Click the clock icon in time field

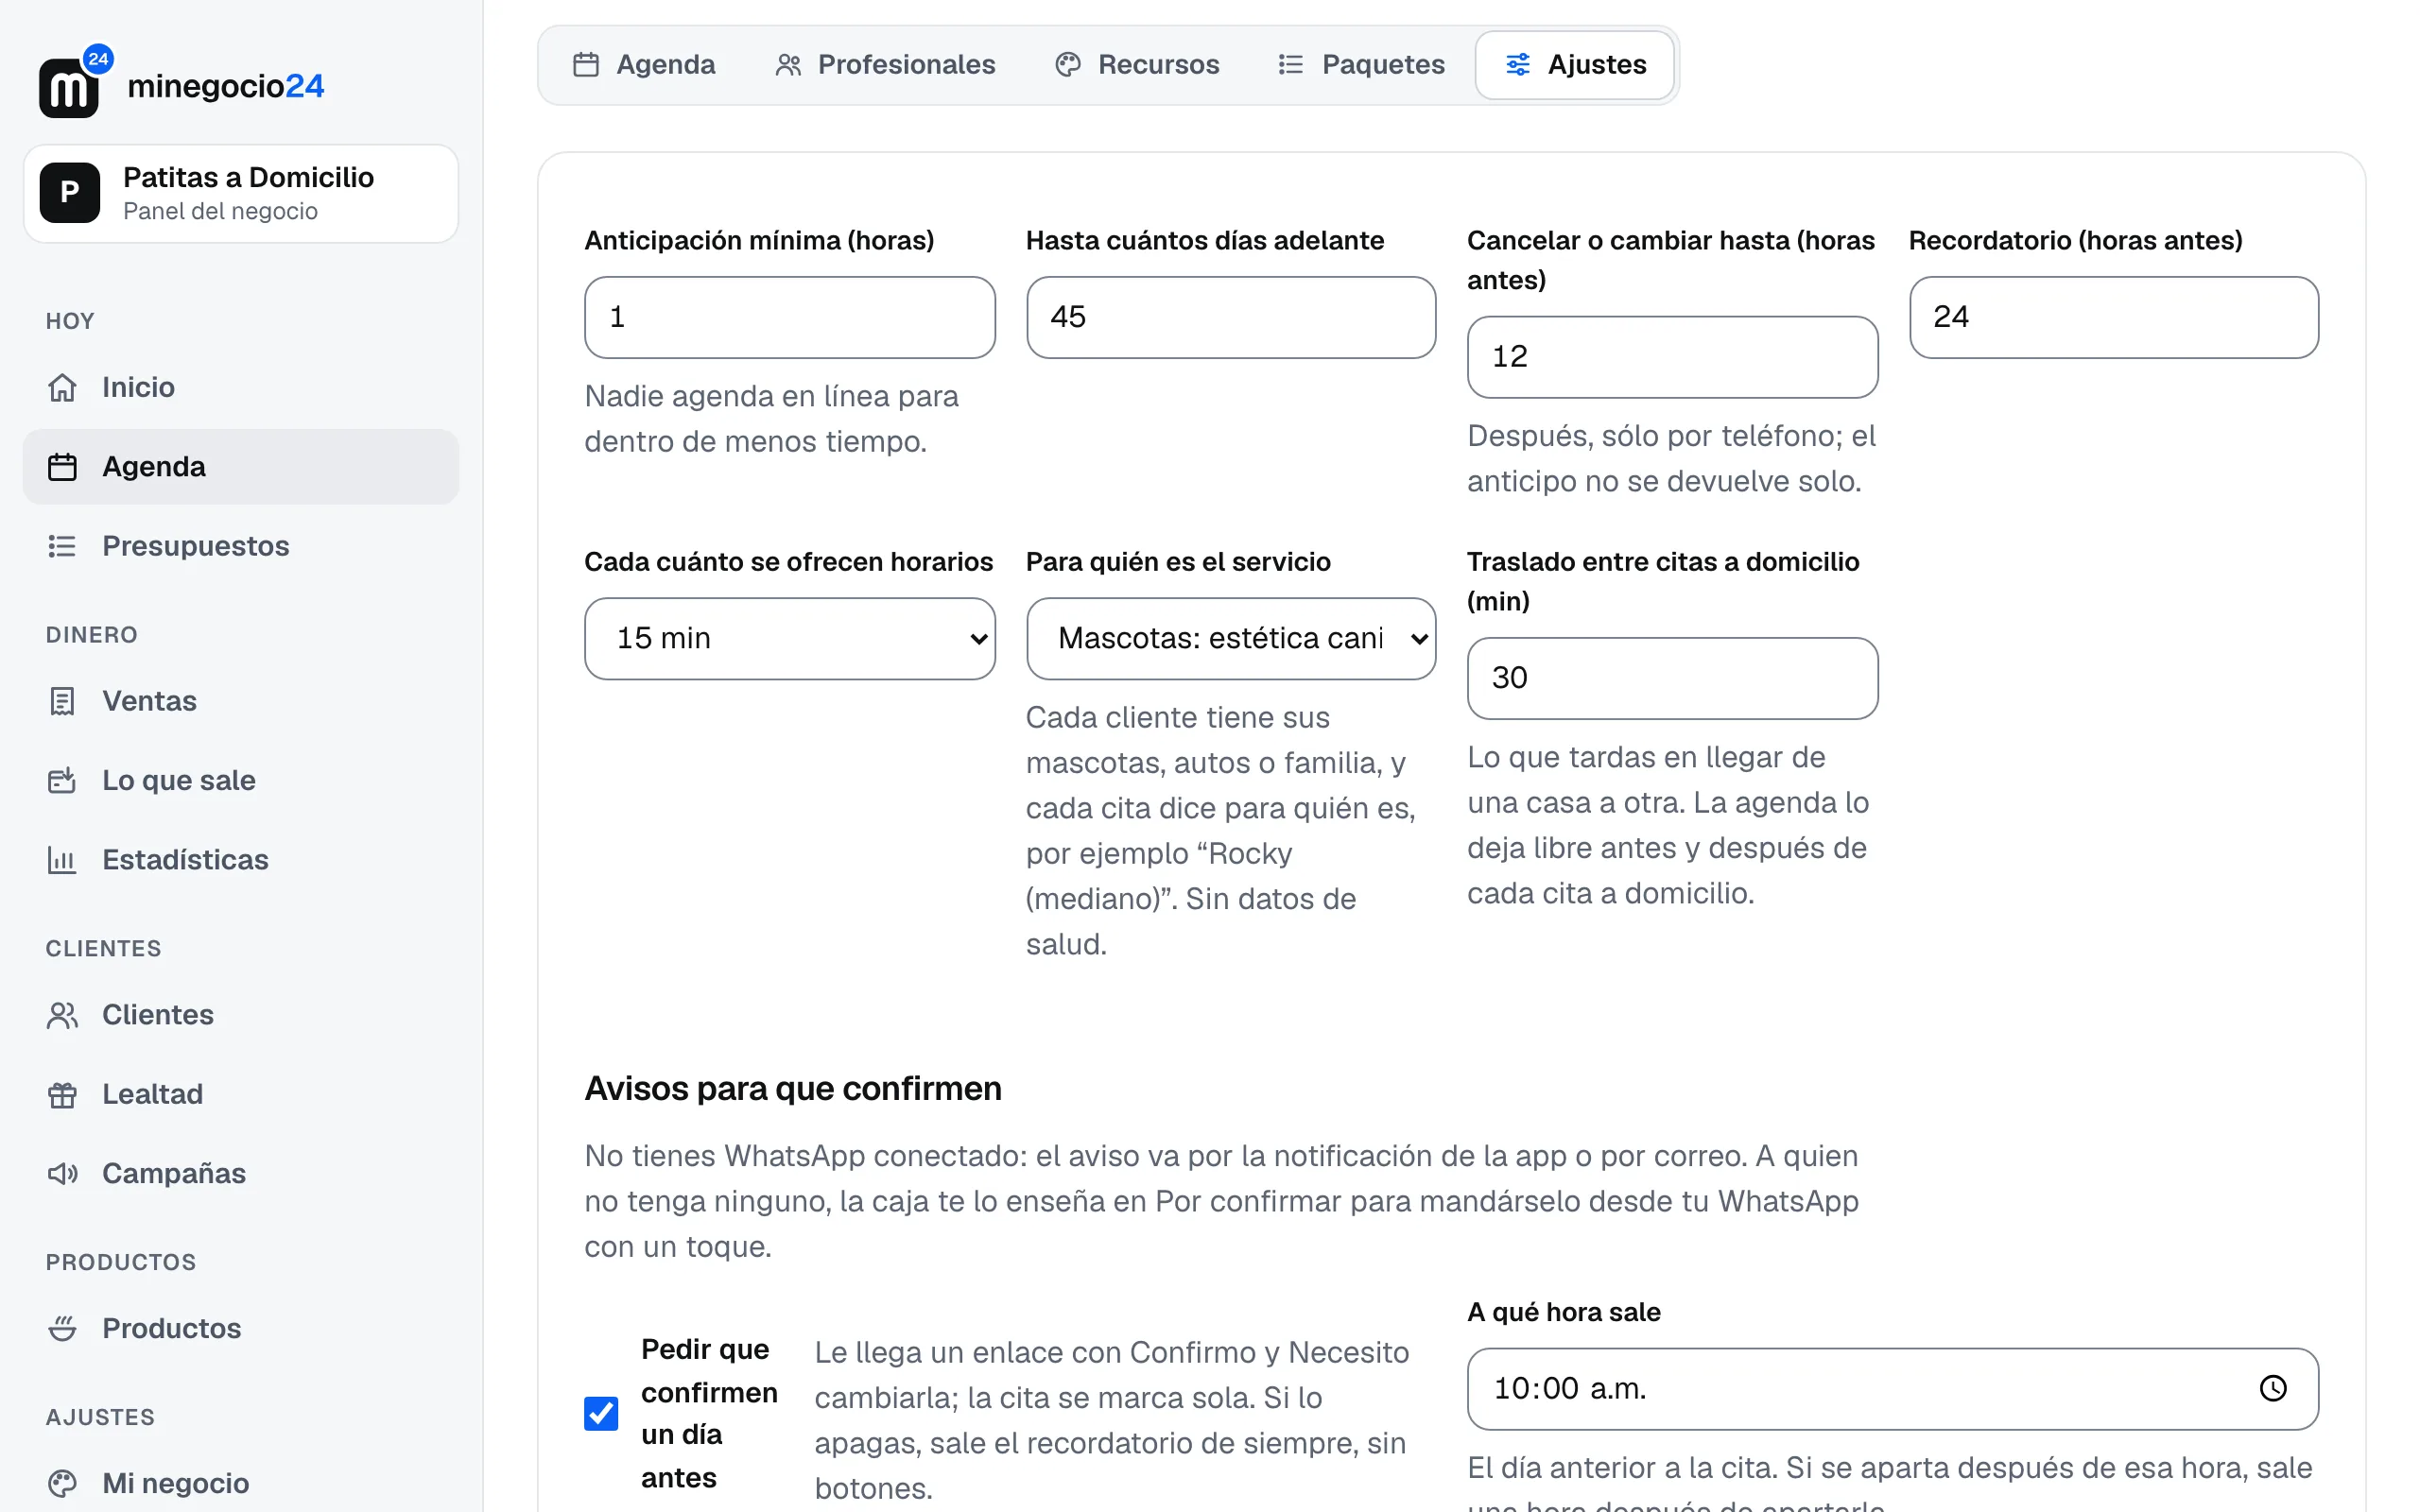(2273, 1388)
